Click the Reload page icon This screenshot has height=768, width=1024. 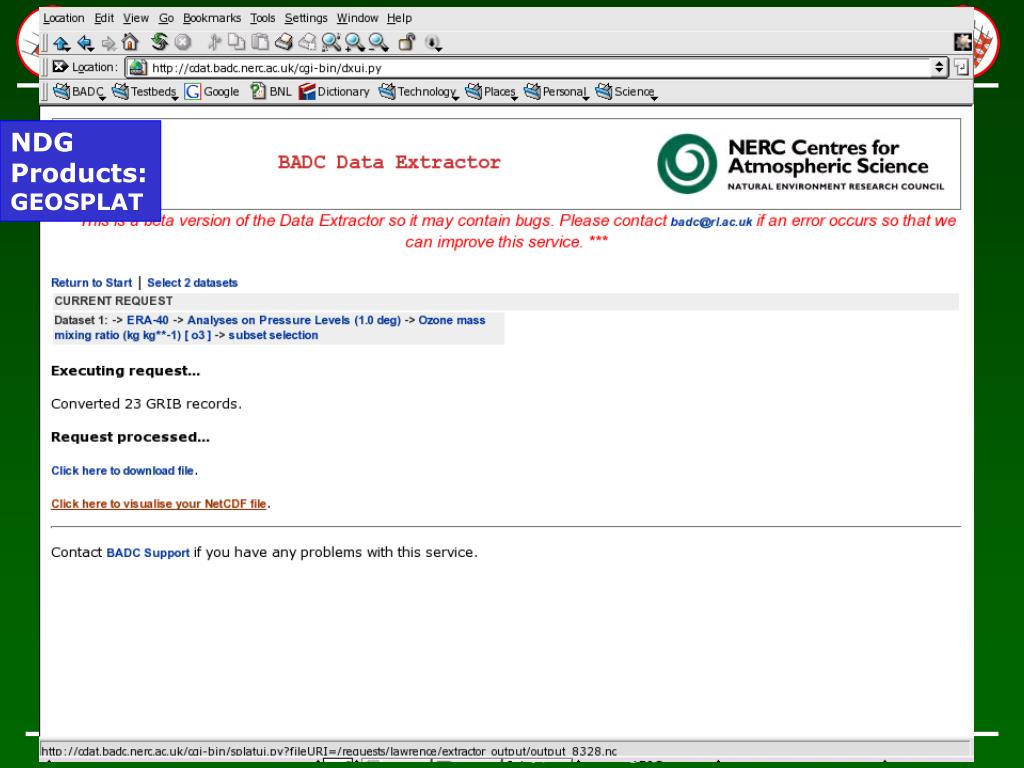point(160,43)
